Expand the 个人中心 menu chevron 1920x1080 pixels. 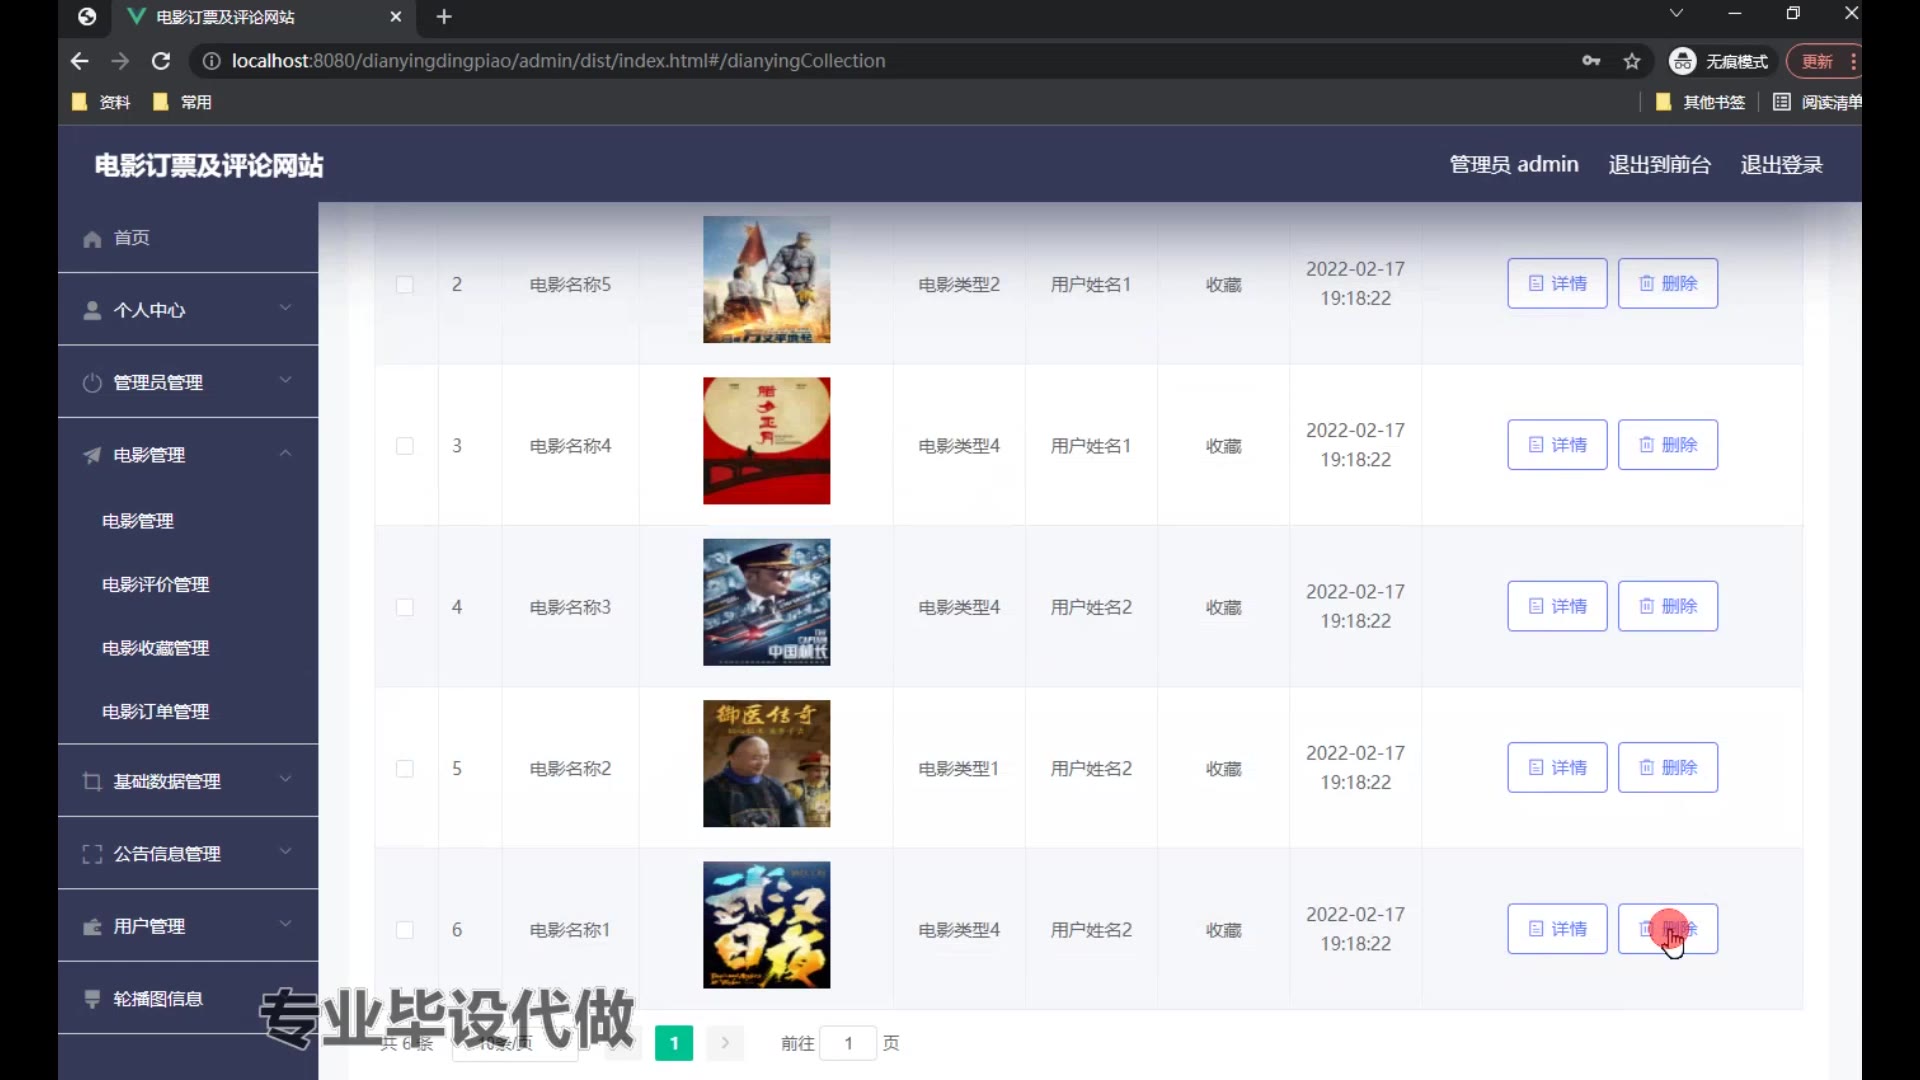pyautogui.click(x=285, y=308)
